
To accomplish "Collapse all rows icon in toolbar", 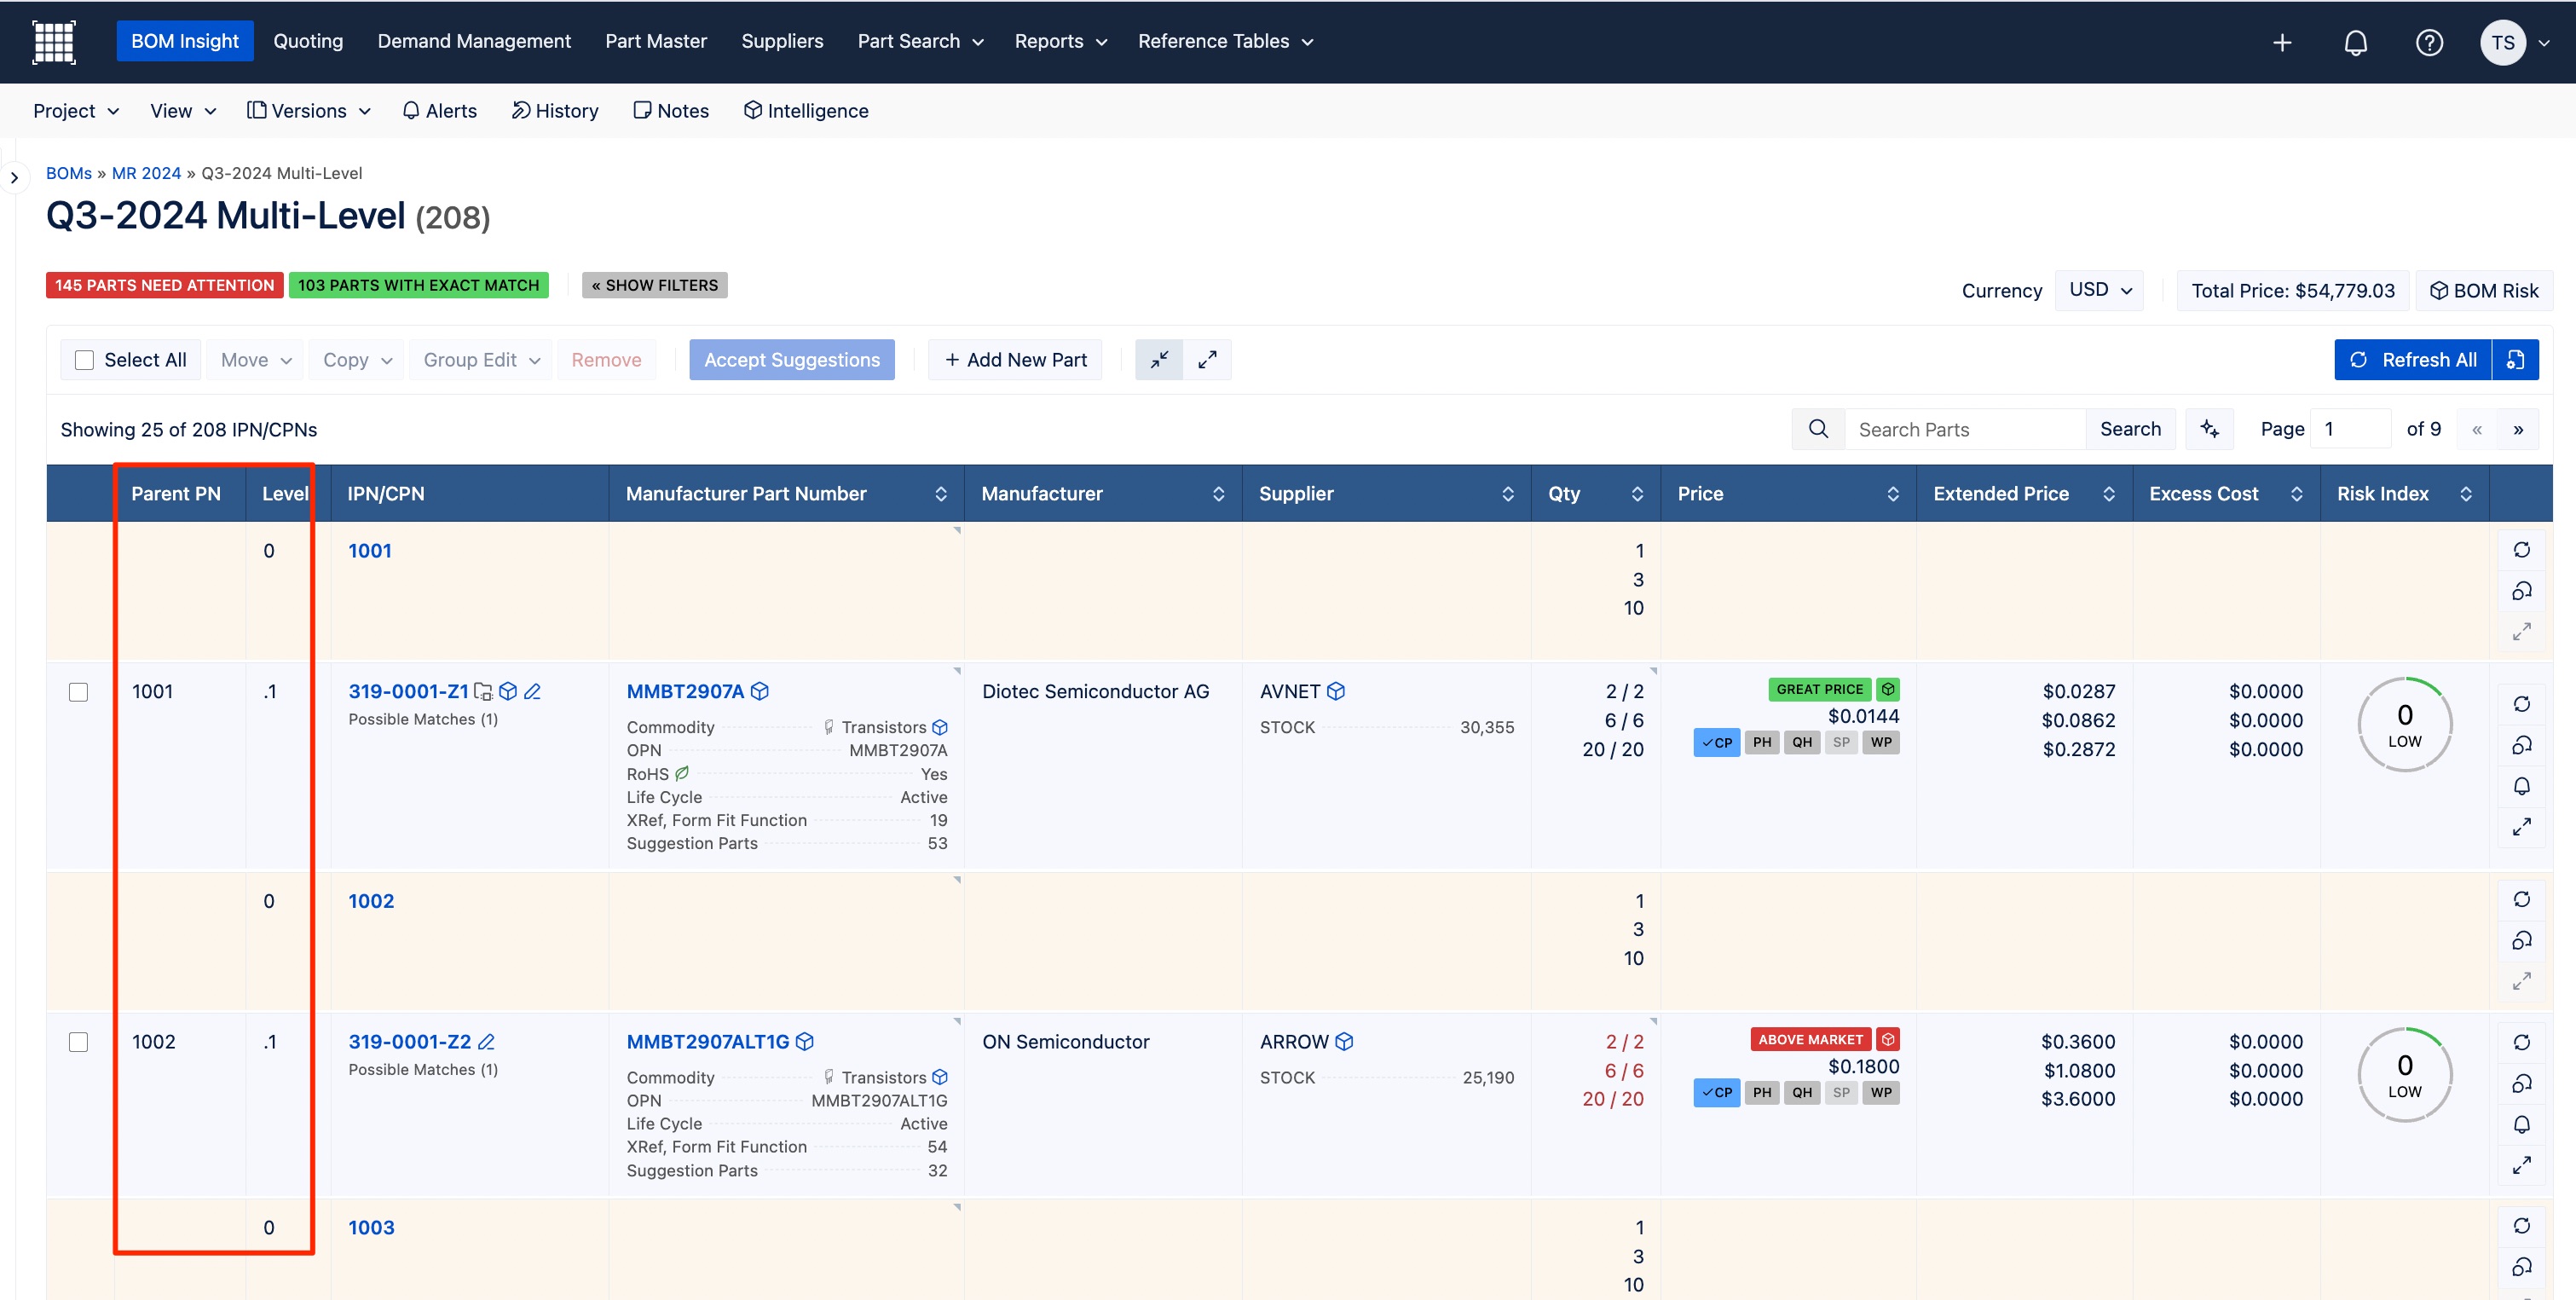I will pyautogui.click(x=1159, y=360).
